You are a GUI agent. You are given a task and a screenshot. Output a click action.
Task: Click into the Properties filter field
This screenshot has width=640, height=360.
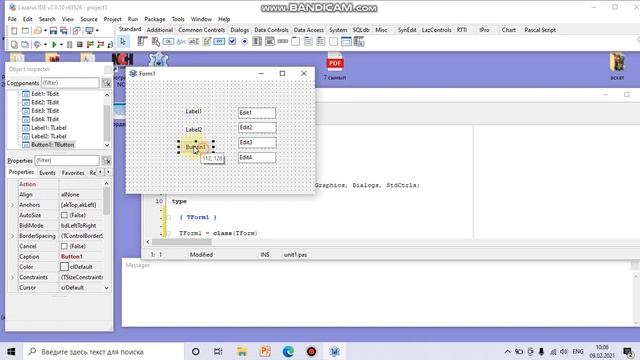point(67,160)
